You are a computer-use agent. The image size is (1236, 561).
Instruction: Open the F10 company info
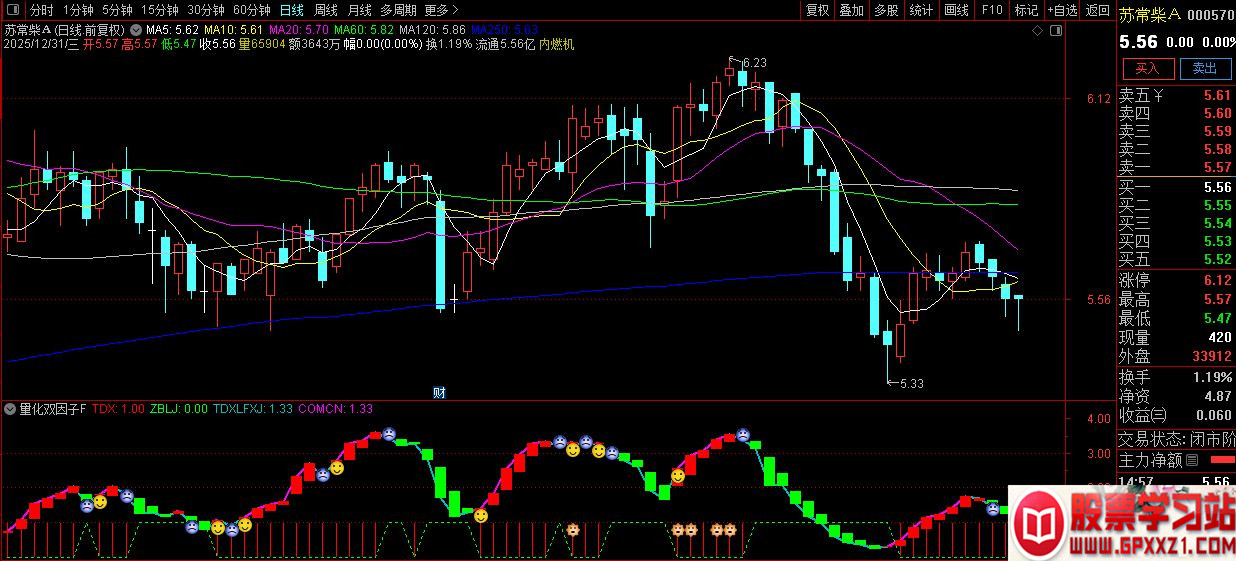pyautogui.click(x=992, y=10)
